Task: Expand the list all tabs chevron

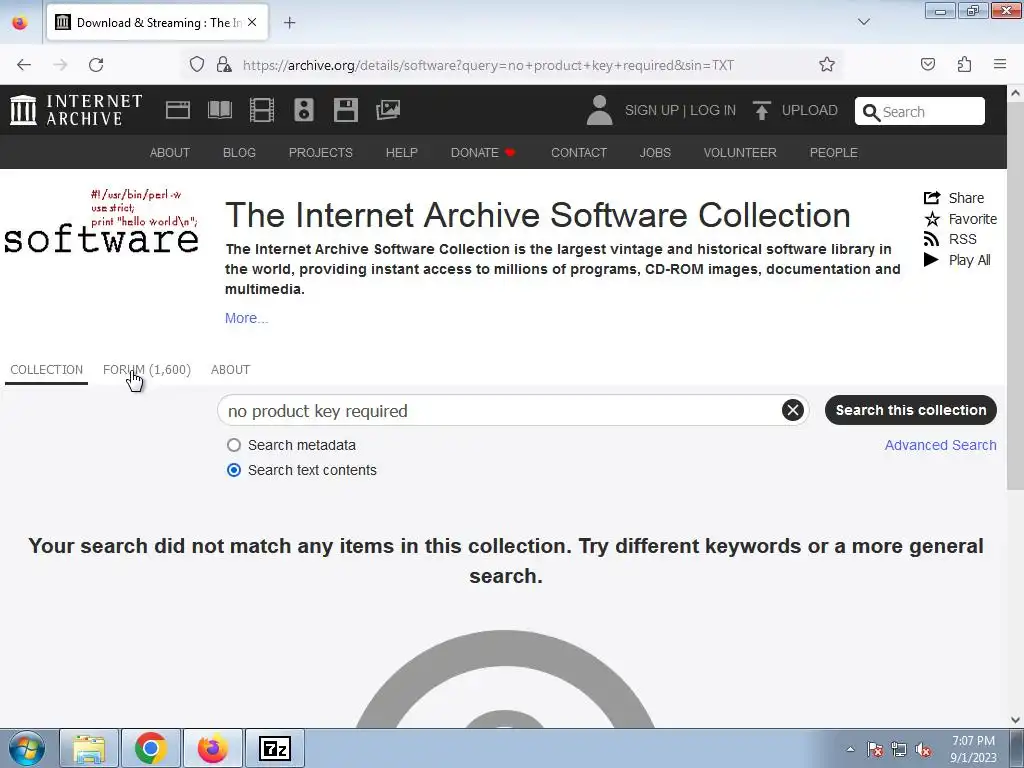Action: pos(863,22)
